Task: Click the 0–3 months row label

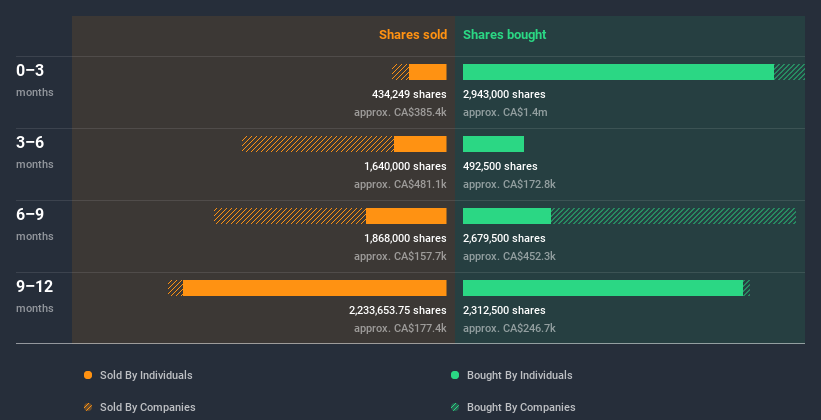Action: coord(35,80)
